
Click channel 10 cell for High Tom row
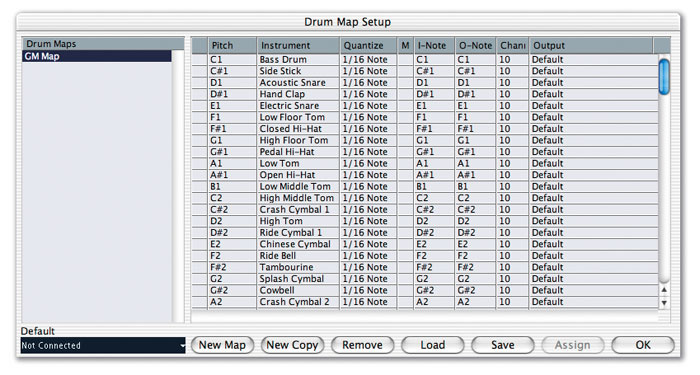click(x=512, y=221)
